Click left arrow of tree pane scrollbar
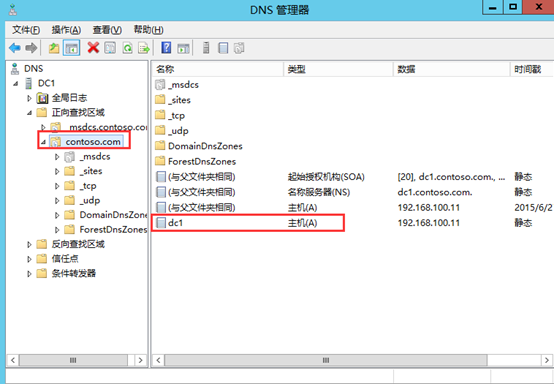The width and height of the screenshot is (554, 384). 13,360
